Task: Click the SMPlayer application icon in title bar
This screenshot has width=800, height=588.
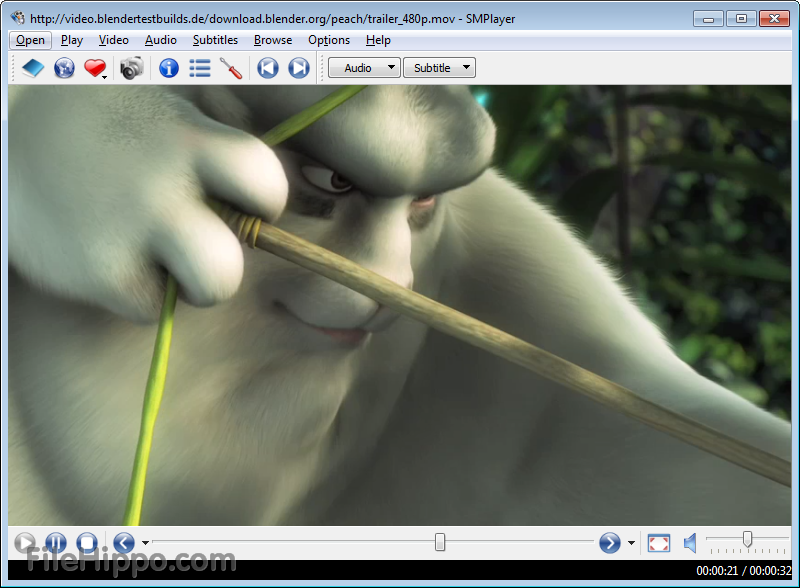Action: pos(18,18)
